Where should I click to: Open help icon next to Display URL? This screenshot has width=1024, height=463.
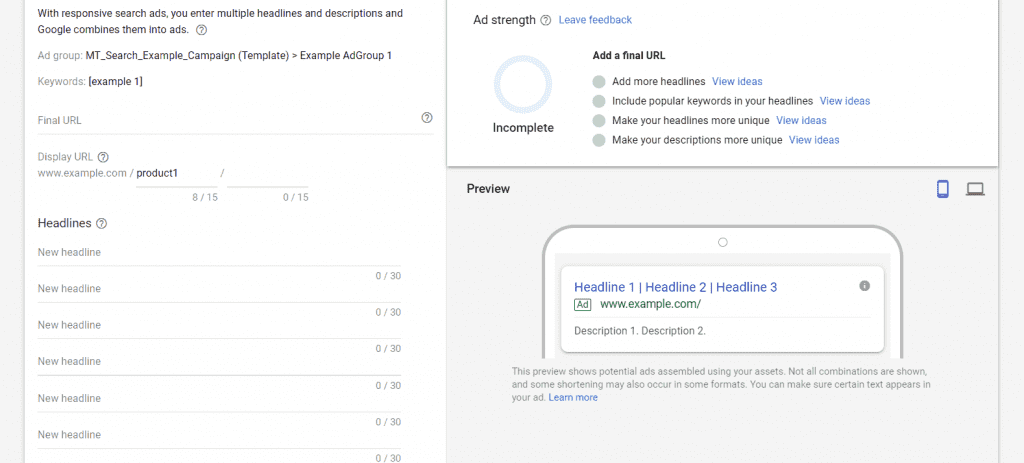pos(103,157)
